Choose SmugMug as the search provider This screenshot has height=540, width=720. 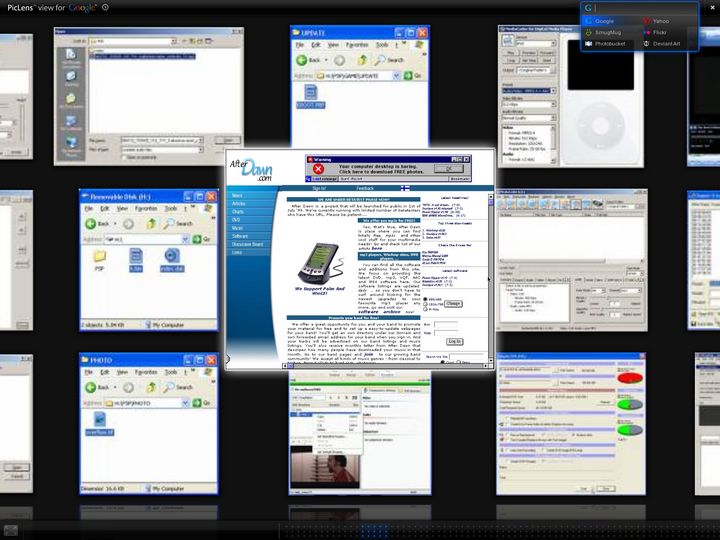pos(602,33)
